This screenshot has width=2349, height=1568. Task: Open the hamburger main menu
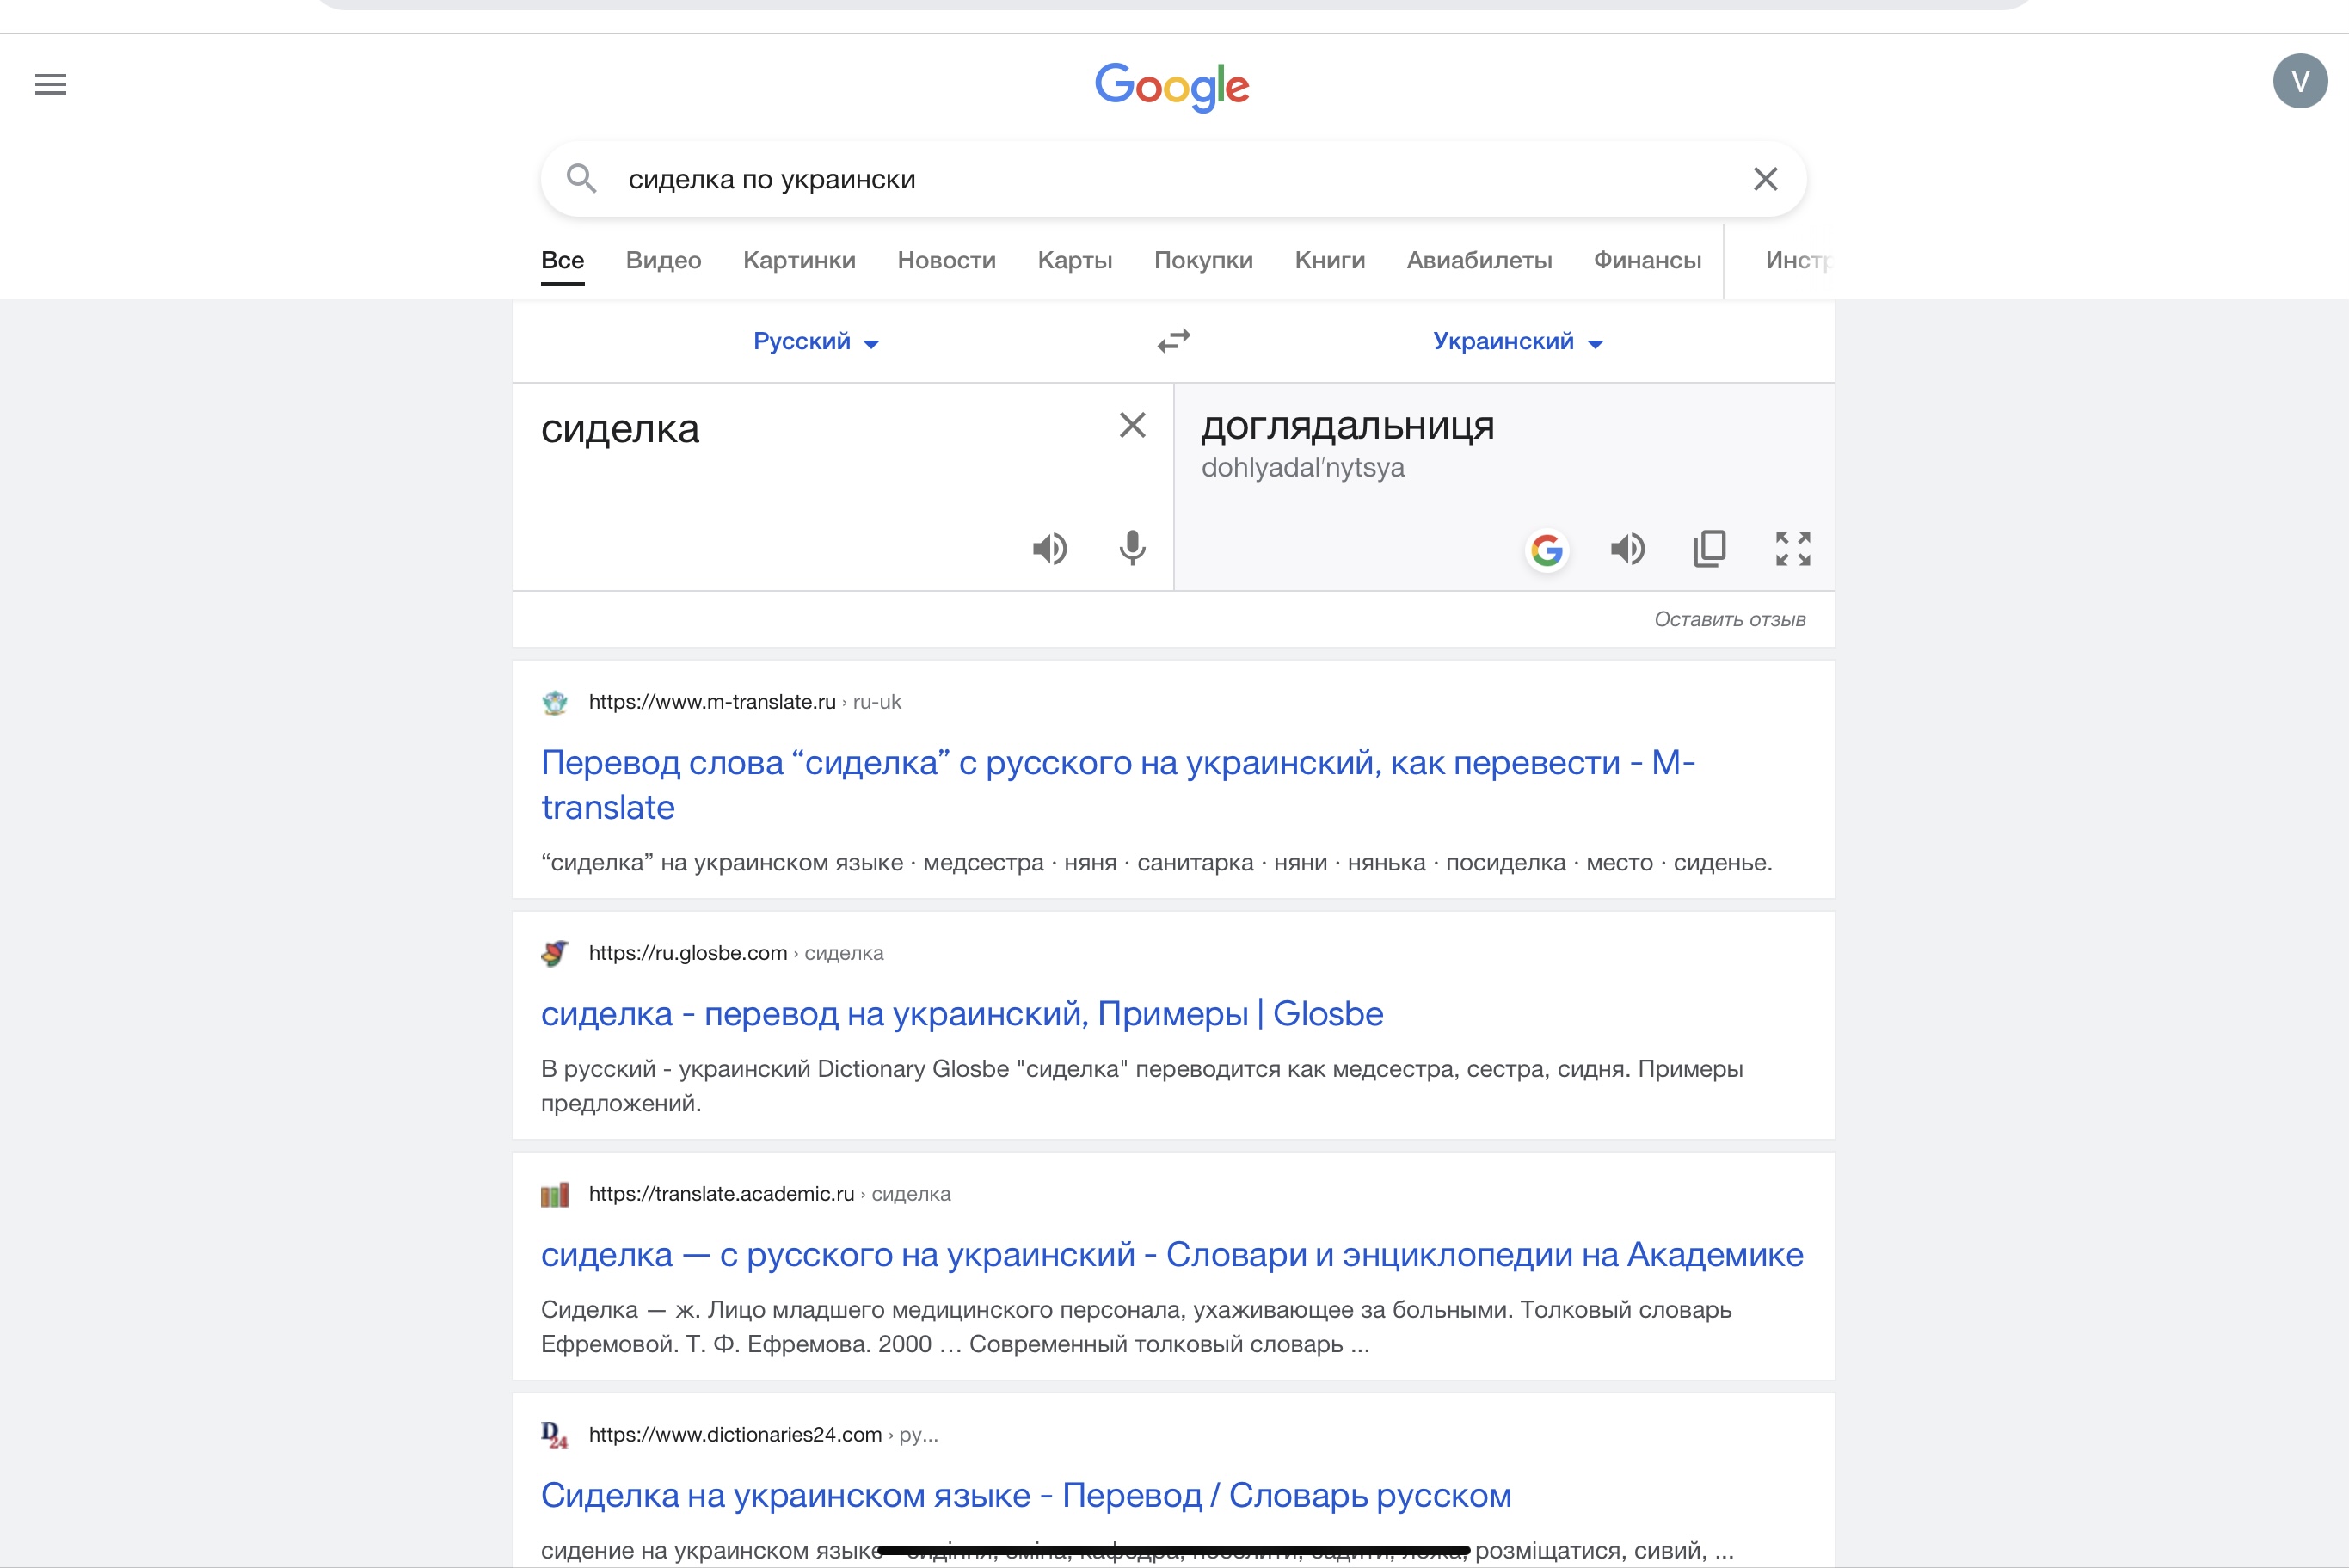pyautogui.click(x=51, y=84)
